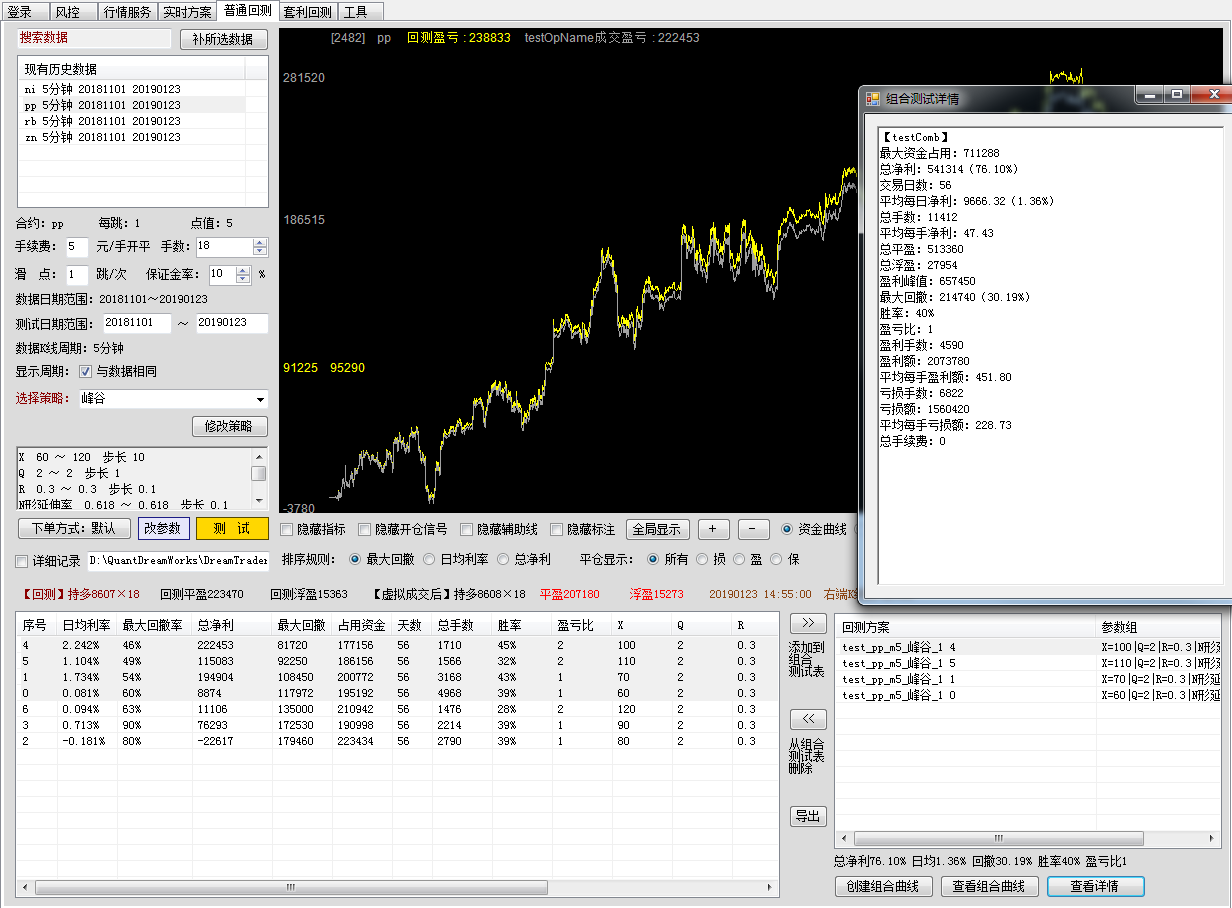The height and width of the screenshot is (908, 1232).
Task: Select 损 close-position display radio
Action: (x=702, y=560)
